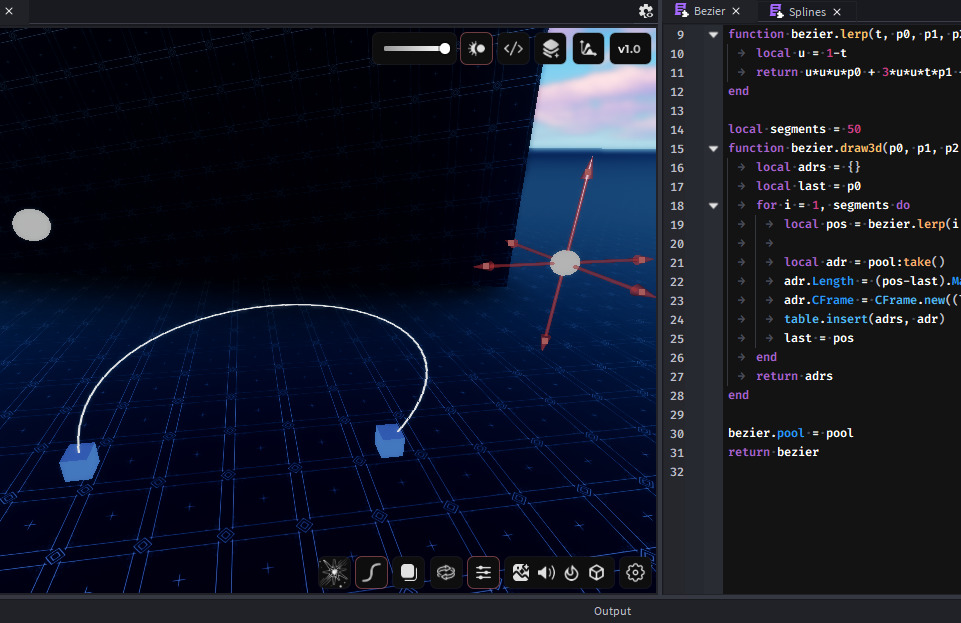Select the spline curve tool
This screenshot has height=623, width=961.
pos(371,572)
